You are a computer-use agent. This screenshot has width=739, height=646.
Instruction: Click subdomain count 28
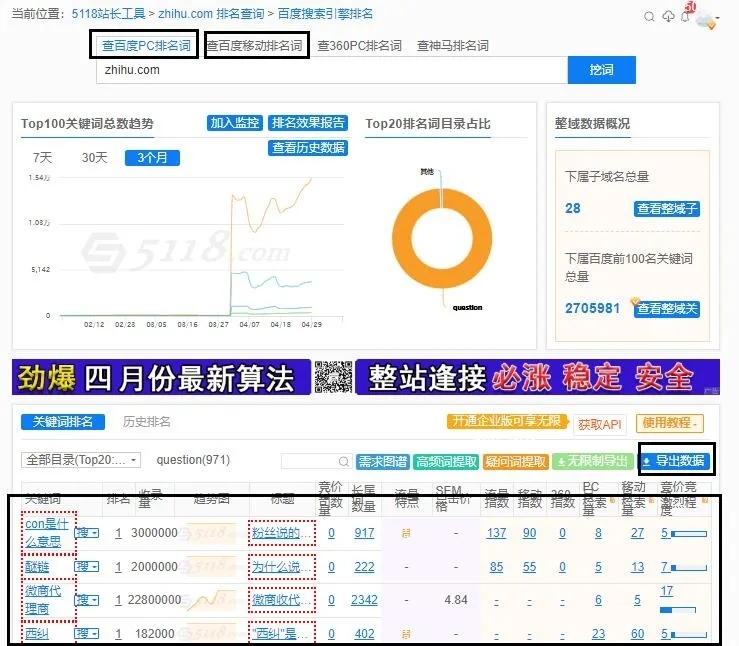(573, 208)
